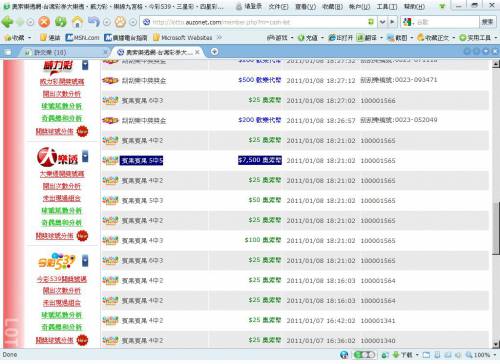Open the address bar history dropdown arrow

(x=382, y=22)
